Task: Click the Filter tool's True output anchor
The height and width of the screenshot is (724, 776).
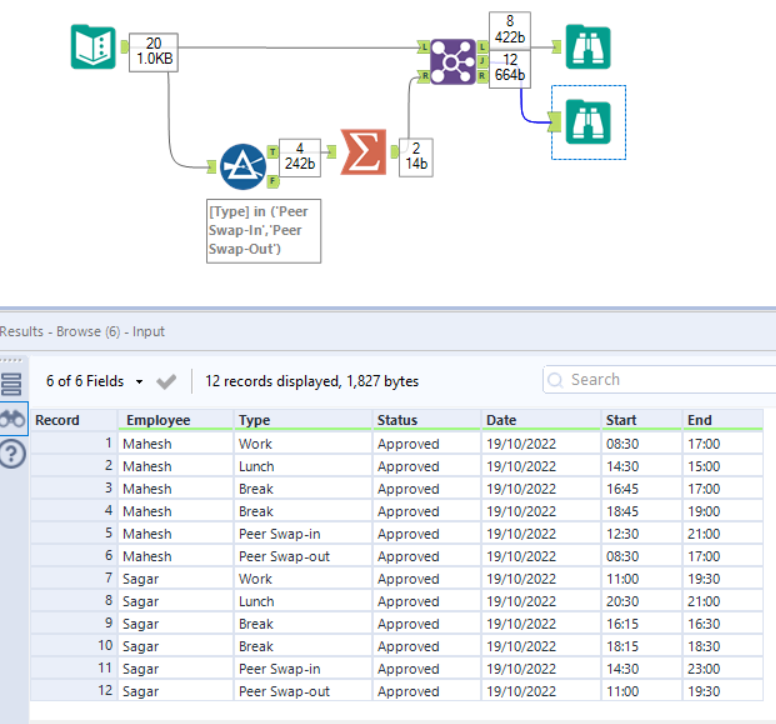Action: click(273, 152)
